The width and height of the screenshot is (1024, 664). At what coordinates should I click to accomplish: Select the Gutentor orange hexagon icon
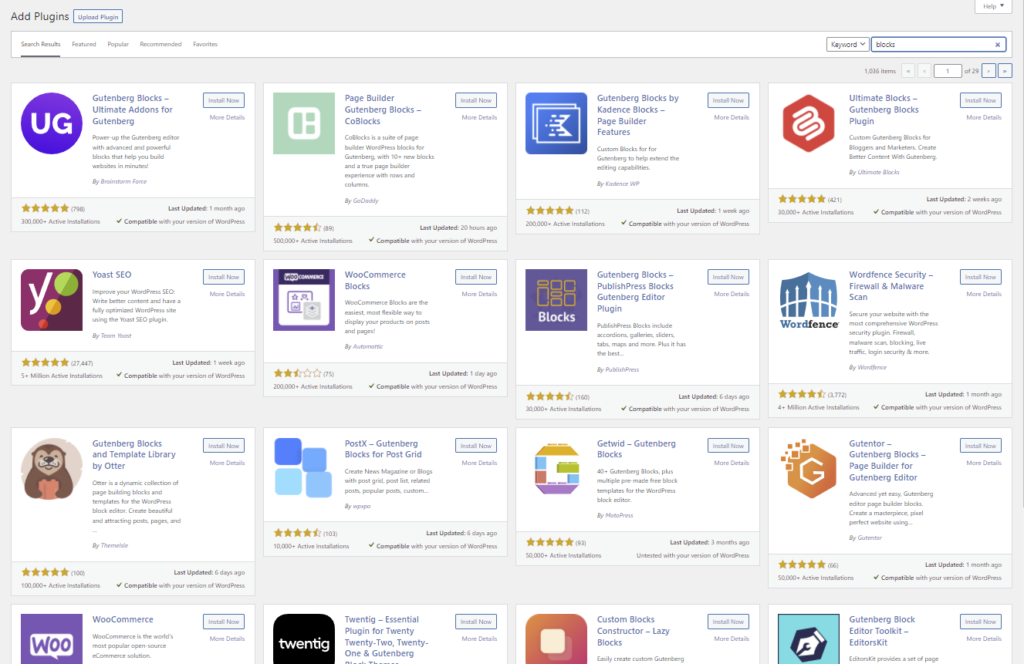point(808,469)
